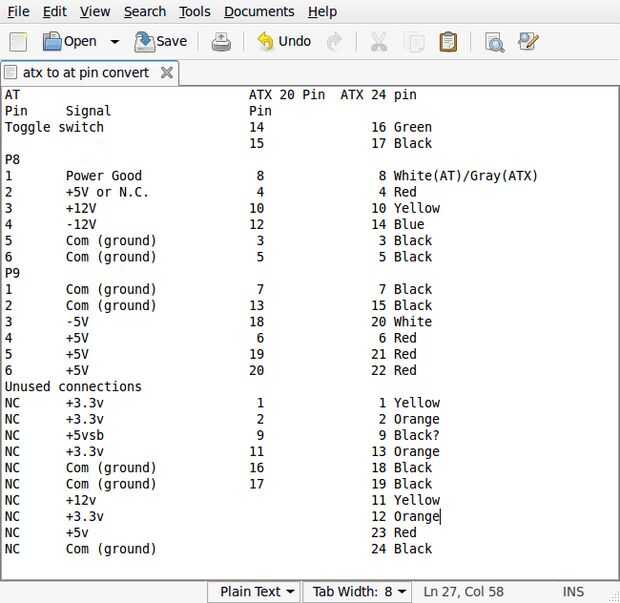Click the '21 Red' entry
620x603 pixels.
click(x=393, y=354)
